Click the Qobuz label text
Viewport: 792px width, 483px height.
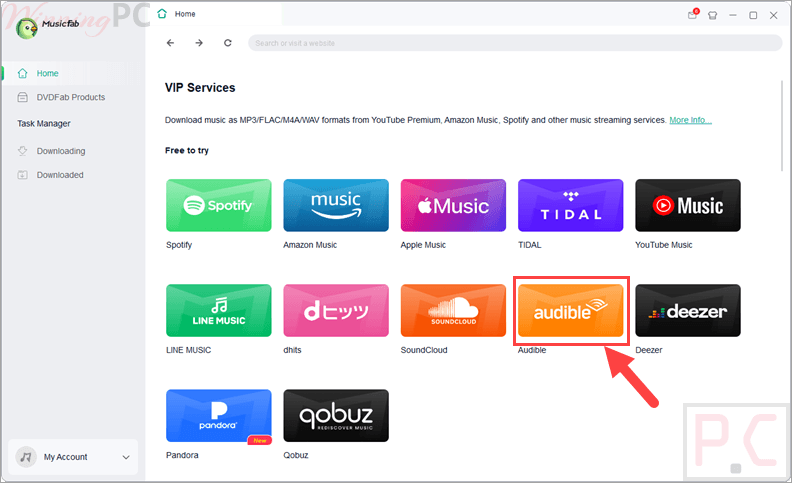(x=295, y=455)
